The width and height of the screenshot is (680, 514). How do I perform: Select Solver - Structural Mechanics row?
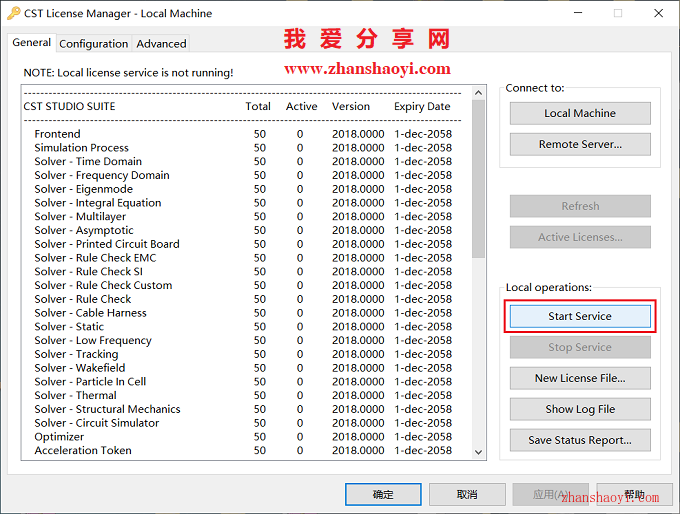pos(243,409)
